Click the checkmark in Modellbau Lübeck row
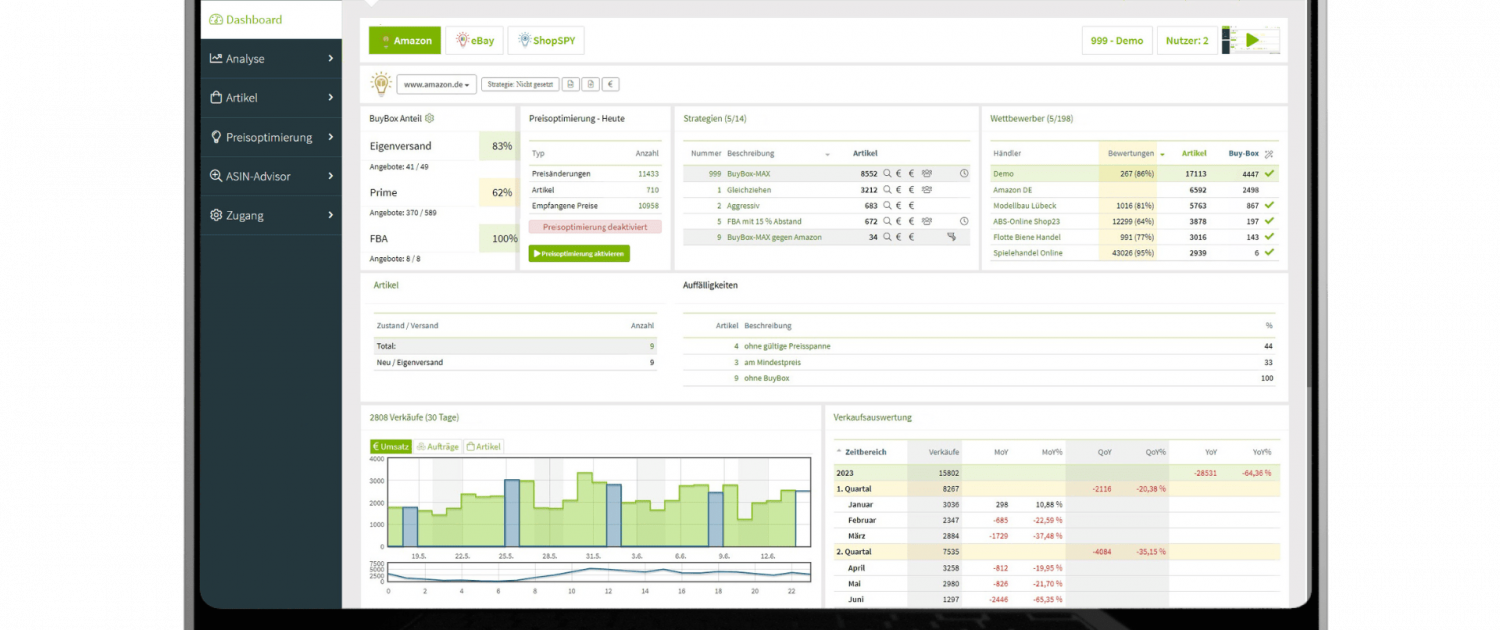 point(1270,205)
